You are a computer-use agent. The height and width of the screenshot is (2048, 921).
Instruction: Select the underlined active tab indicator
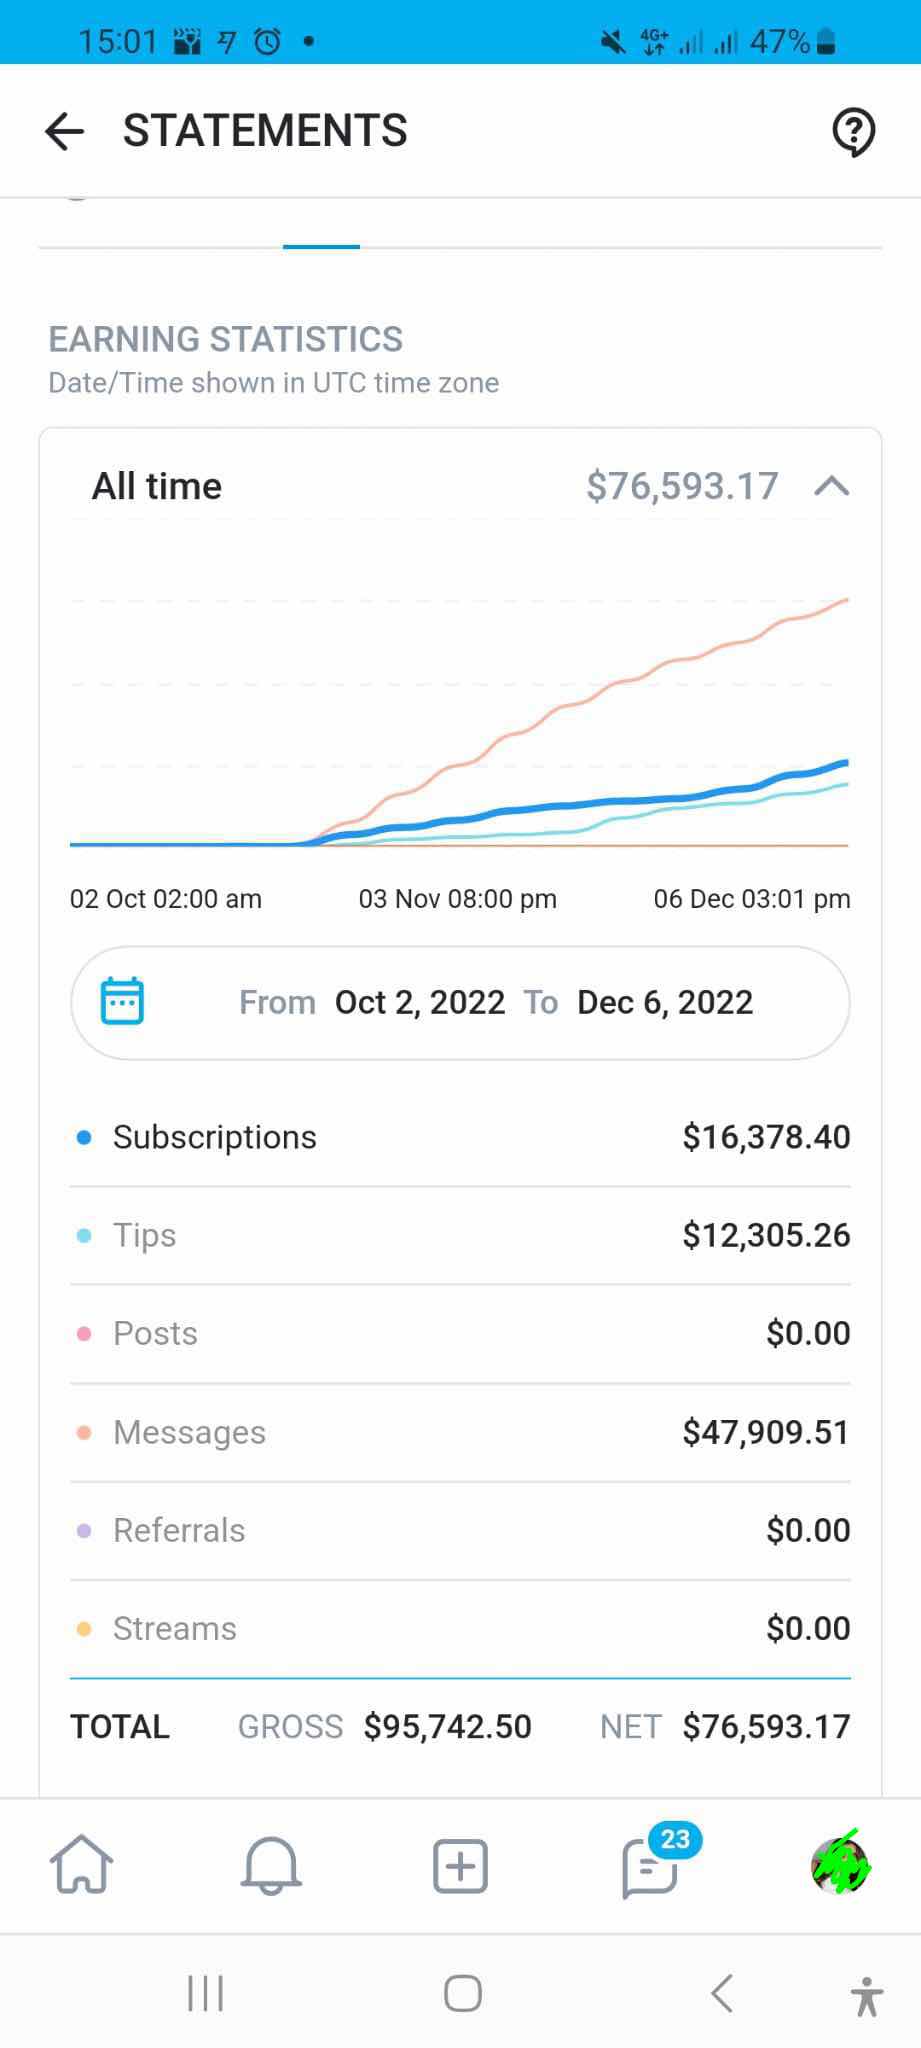click(321, 246)
